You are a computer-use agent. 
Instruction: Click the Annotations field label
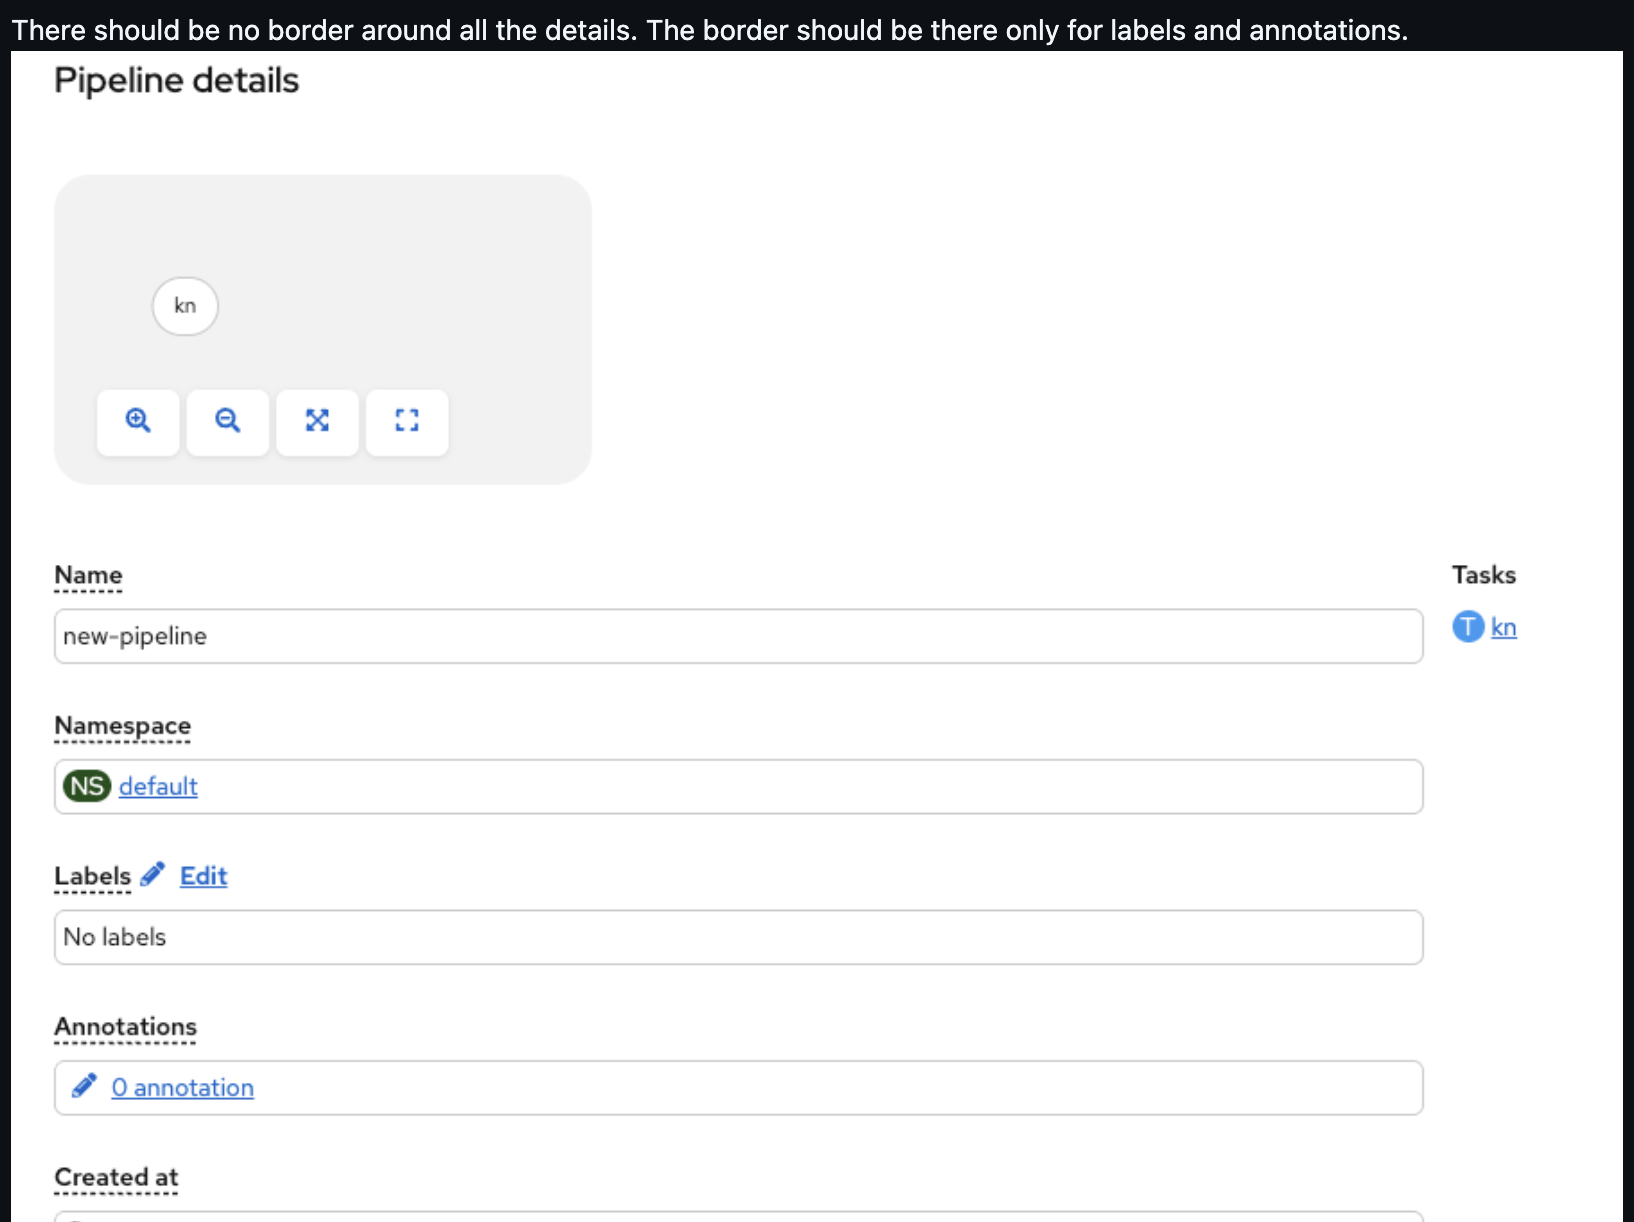coord(125,1027)
